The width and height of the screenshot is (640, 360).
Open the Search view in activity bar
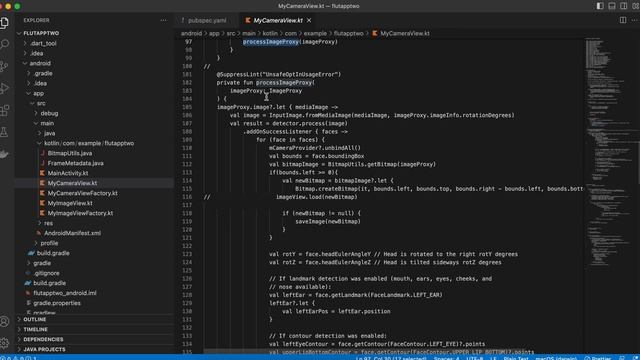[x=4, y=44]
